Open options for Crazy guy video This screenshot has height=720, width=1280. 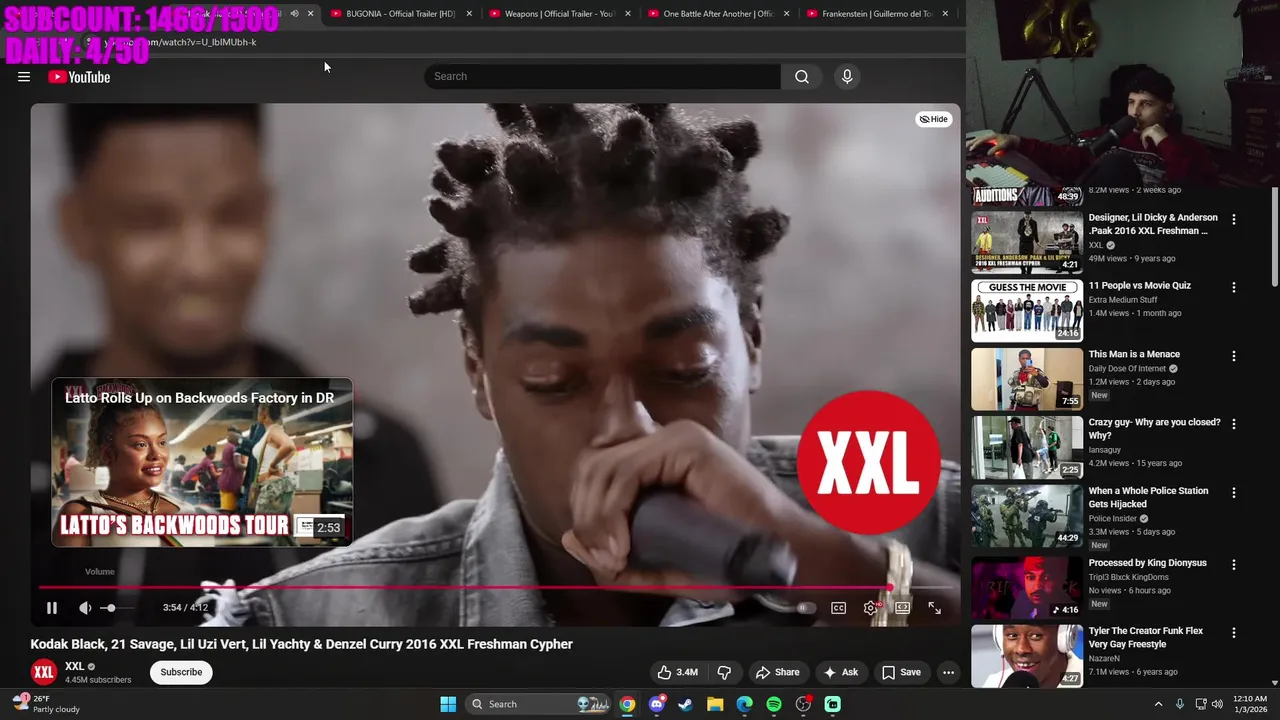[1233, 424]
